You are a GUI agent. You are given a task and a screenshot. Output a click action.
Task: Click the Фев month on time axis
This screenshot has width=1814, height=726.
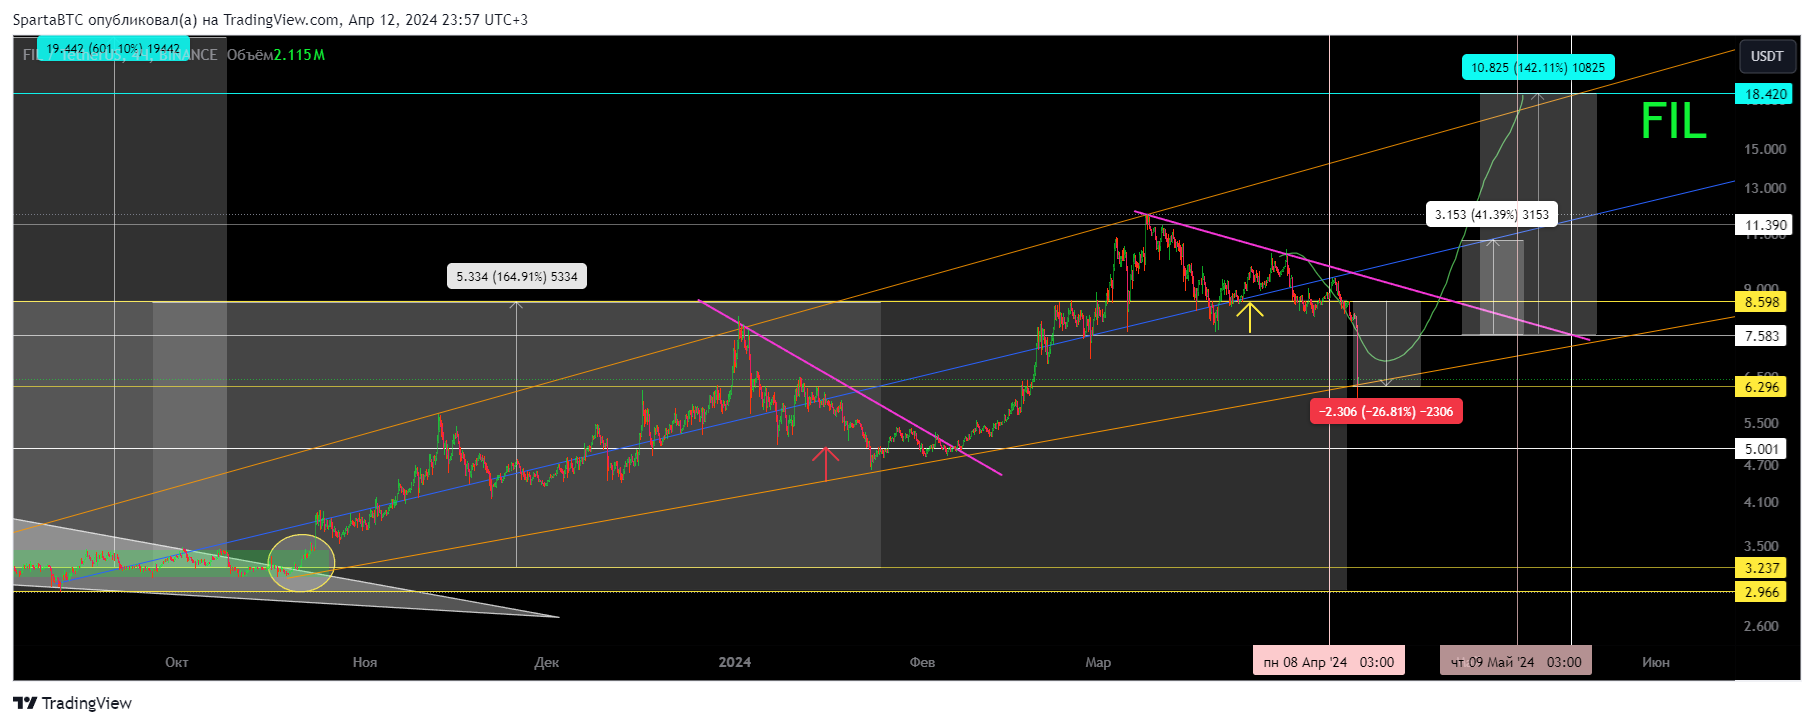(x=922, y=662)
